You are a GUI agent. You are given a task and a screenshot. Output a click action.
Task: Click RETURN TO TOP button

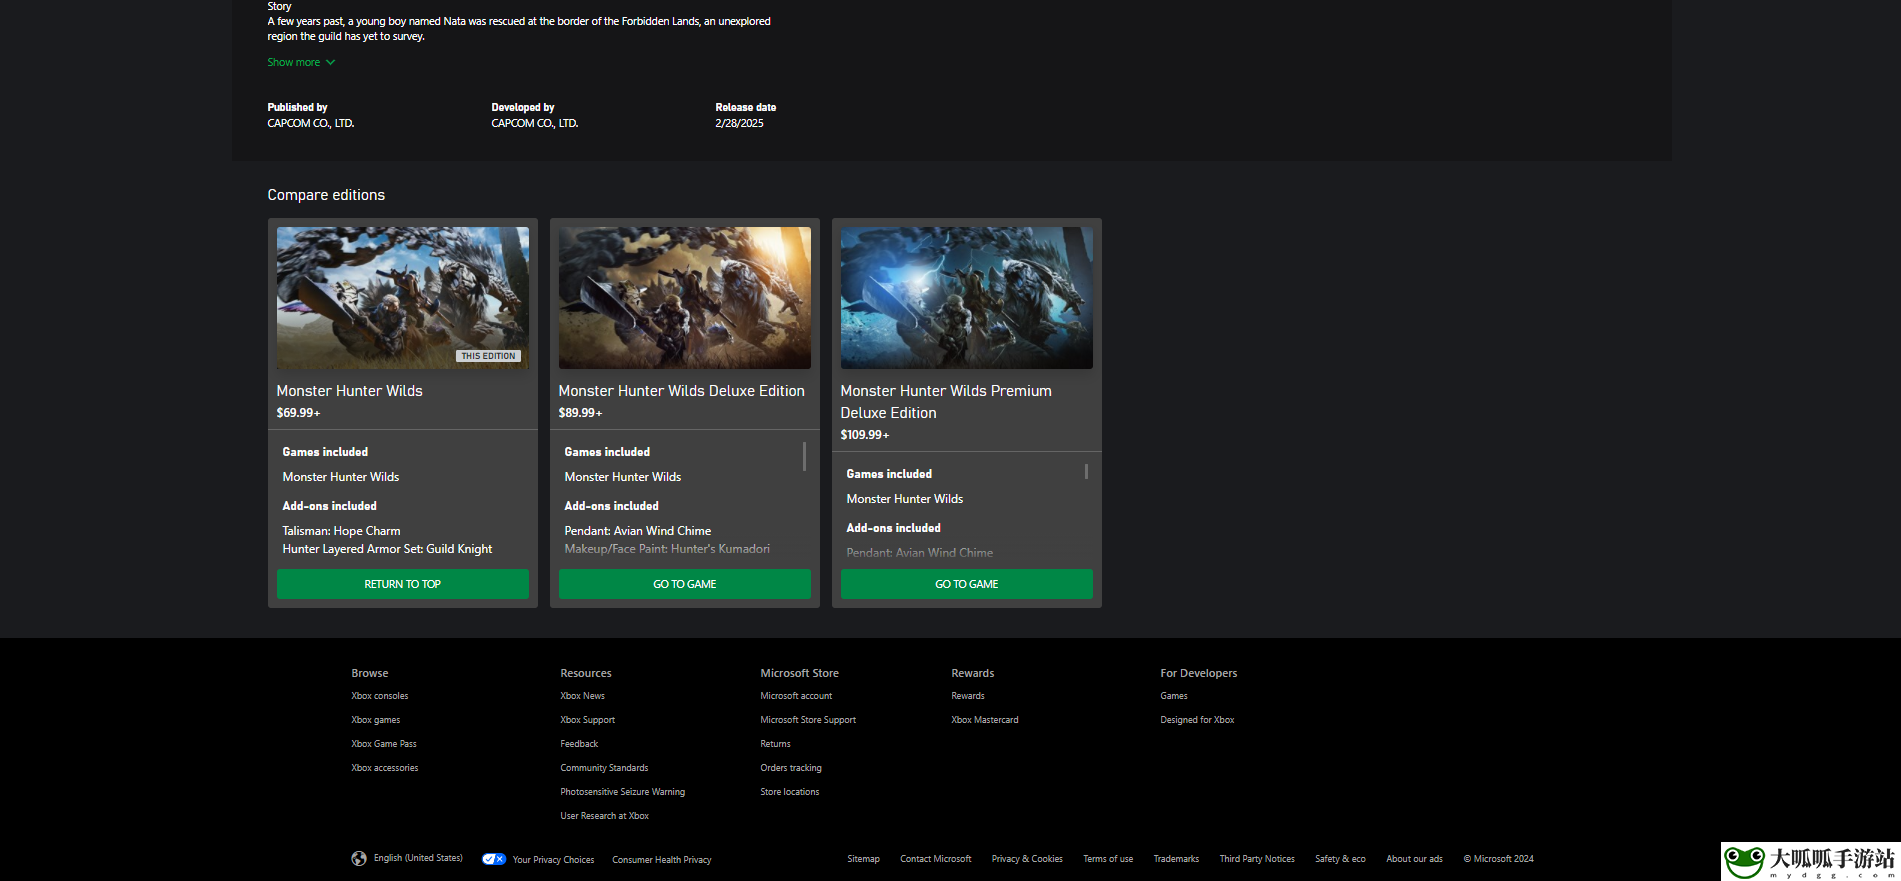tap(403, 584)
